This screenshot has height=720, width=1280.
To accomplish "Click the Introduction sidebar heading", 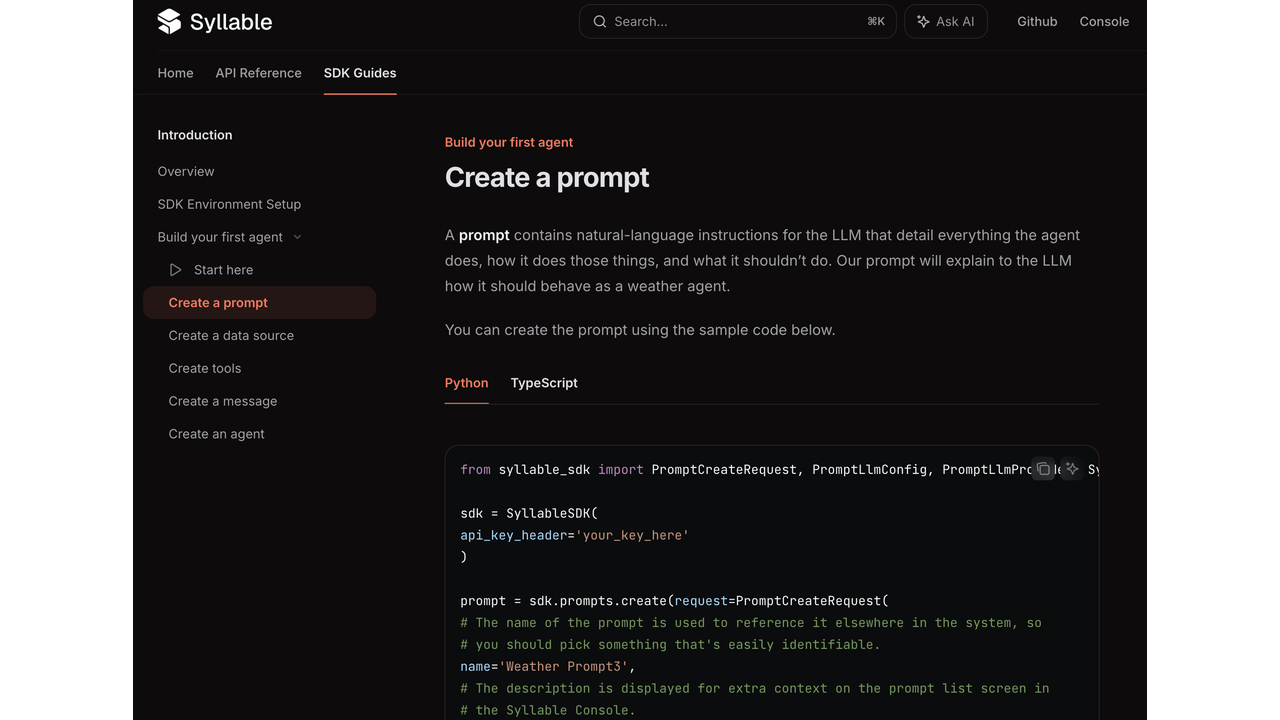I will click(195, 135).
